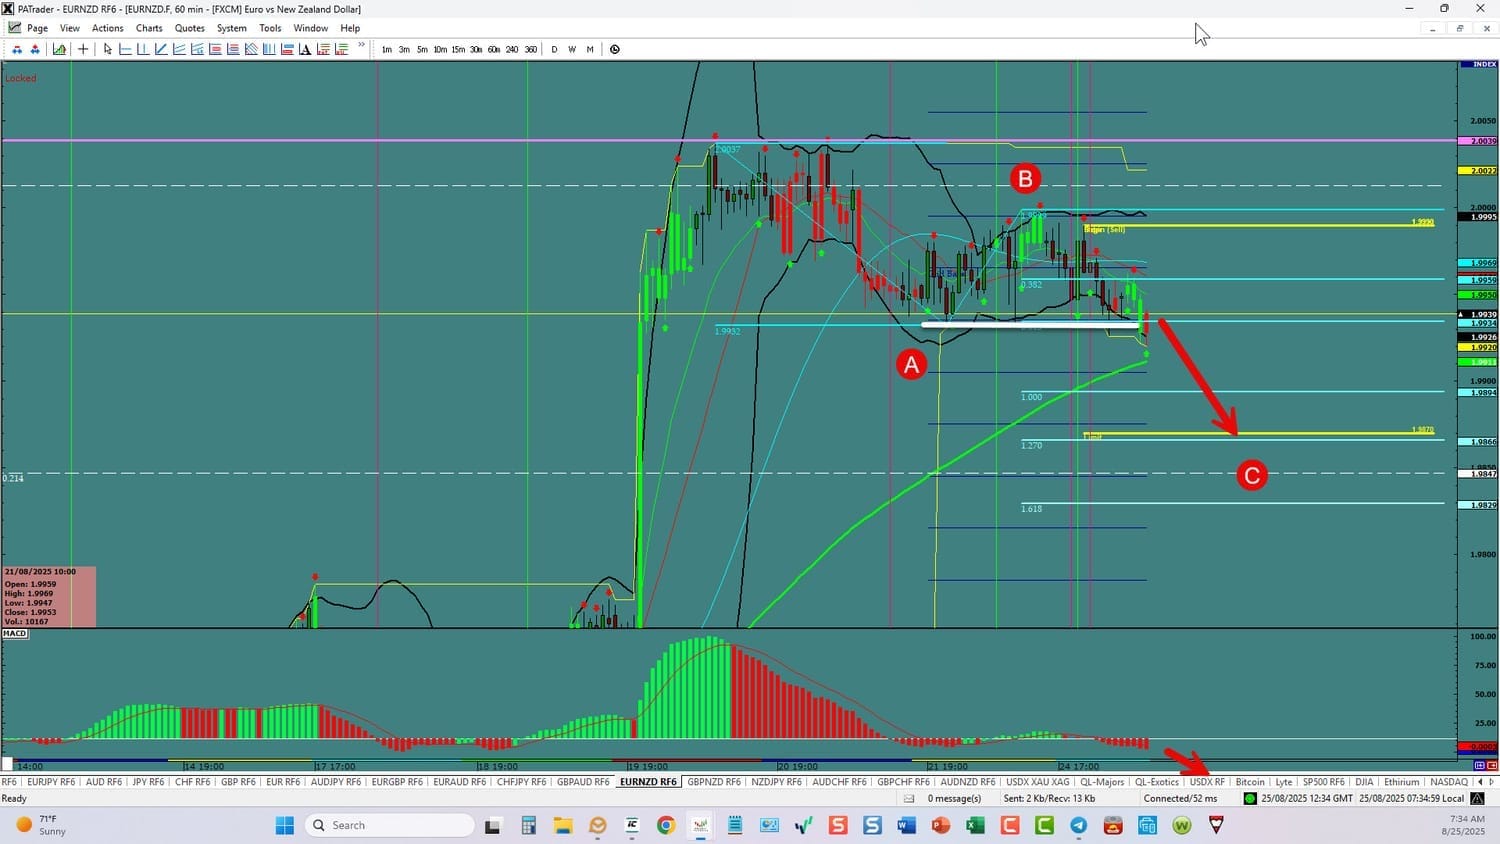
Task: Open File Explorer from the taskbar
Action: pos(563,825)
